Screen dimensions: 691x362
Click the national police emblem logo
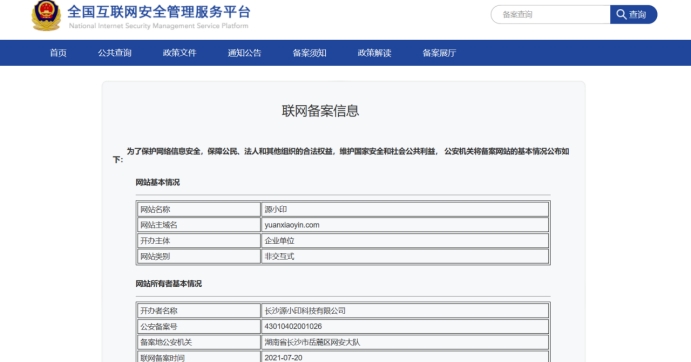[46, 15]
